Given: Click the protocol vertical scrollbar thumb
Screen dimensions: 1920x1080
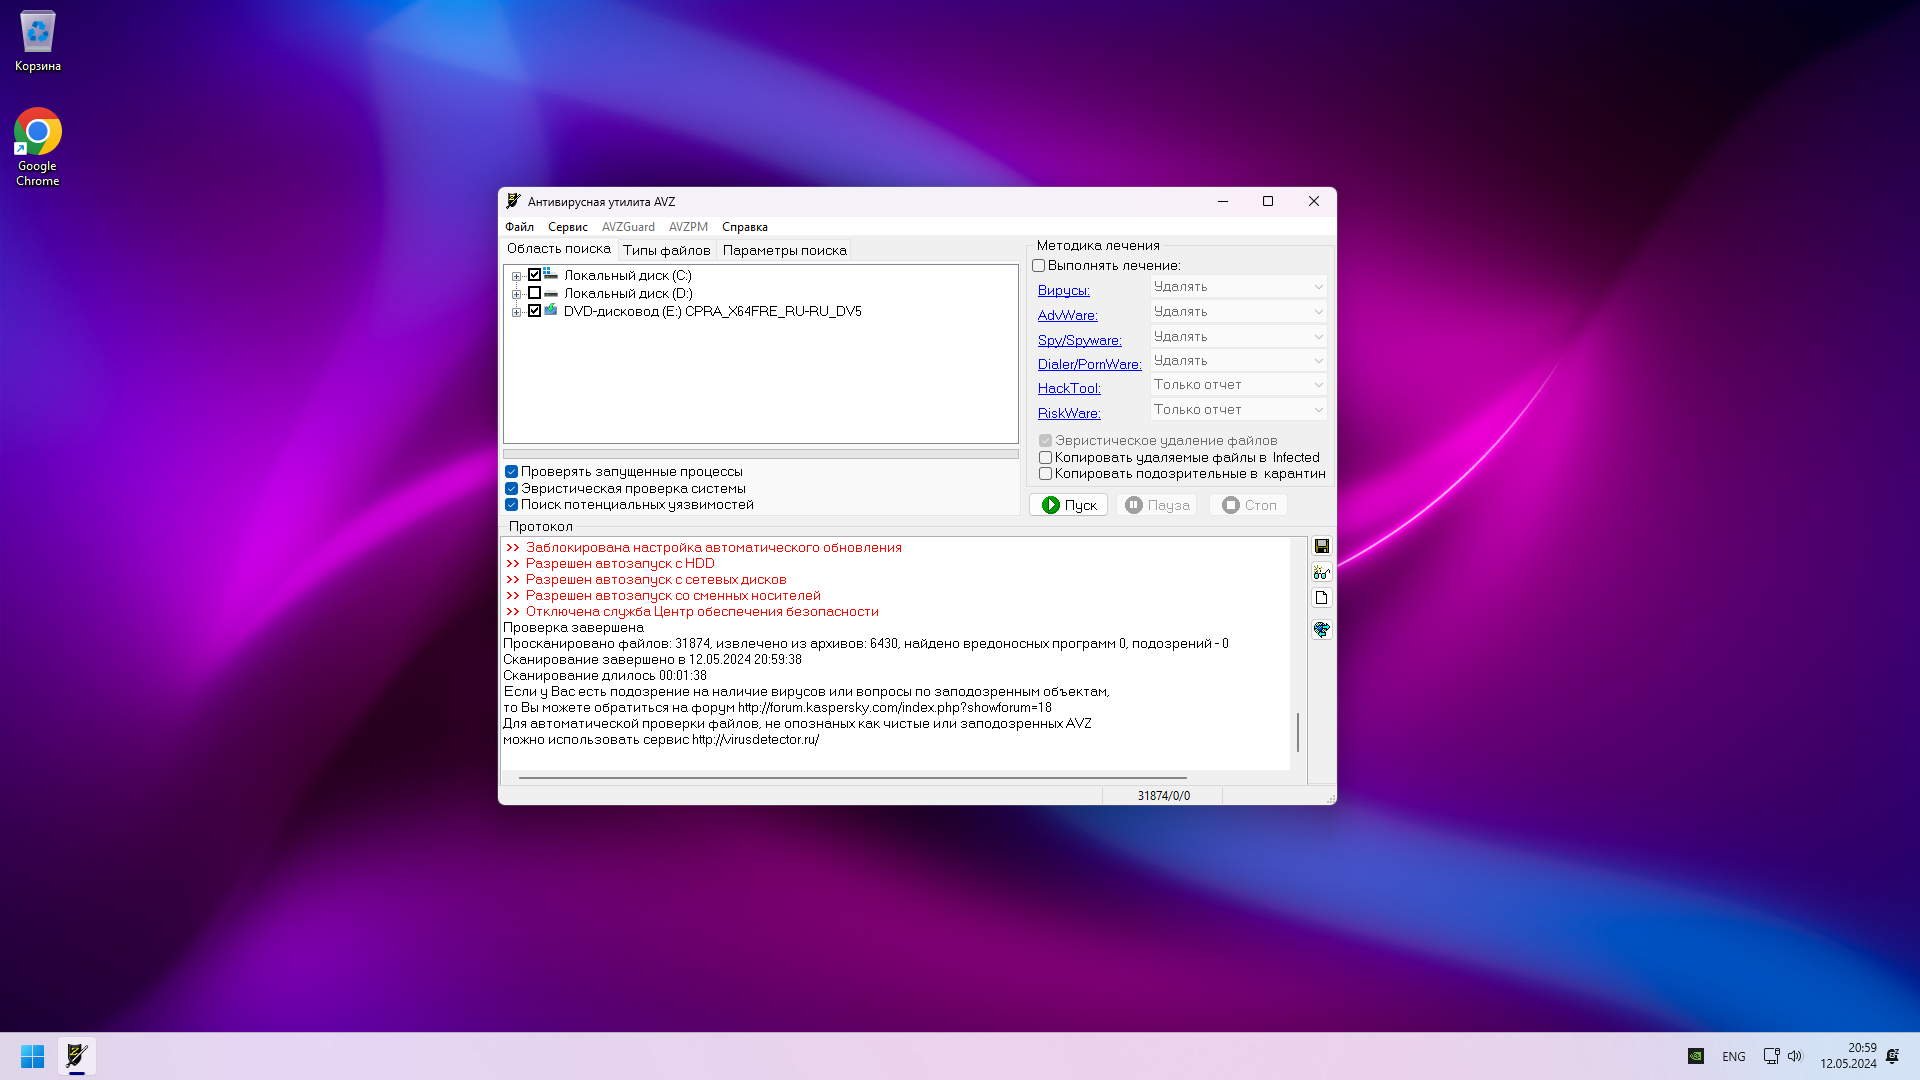Looking at the screenshot, I should point(1298,733).
